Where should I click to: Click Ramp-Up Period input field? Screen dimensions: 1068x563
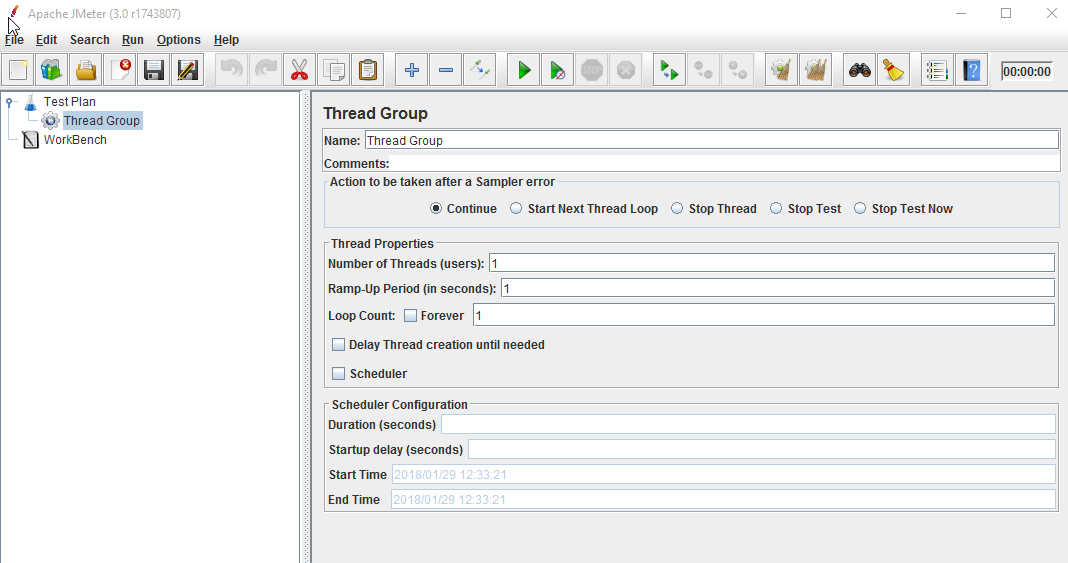coord(778,289)
